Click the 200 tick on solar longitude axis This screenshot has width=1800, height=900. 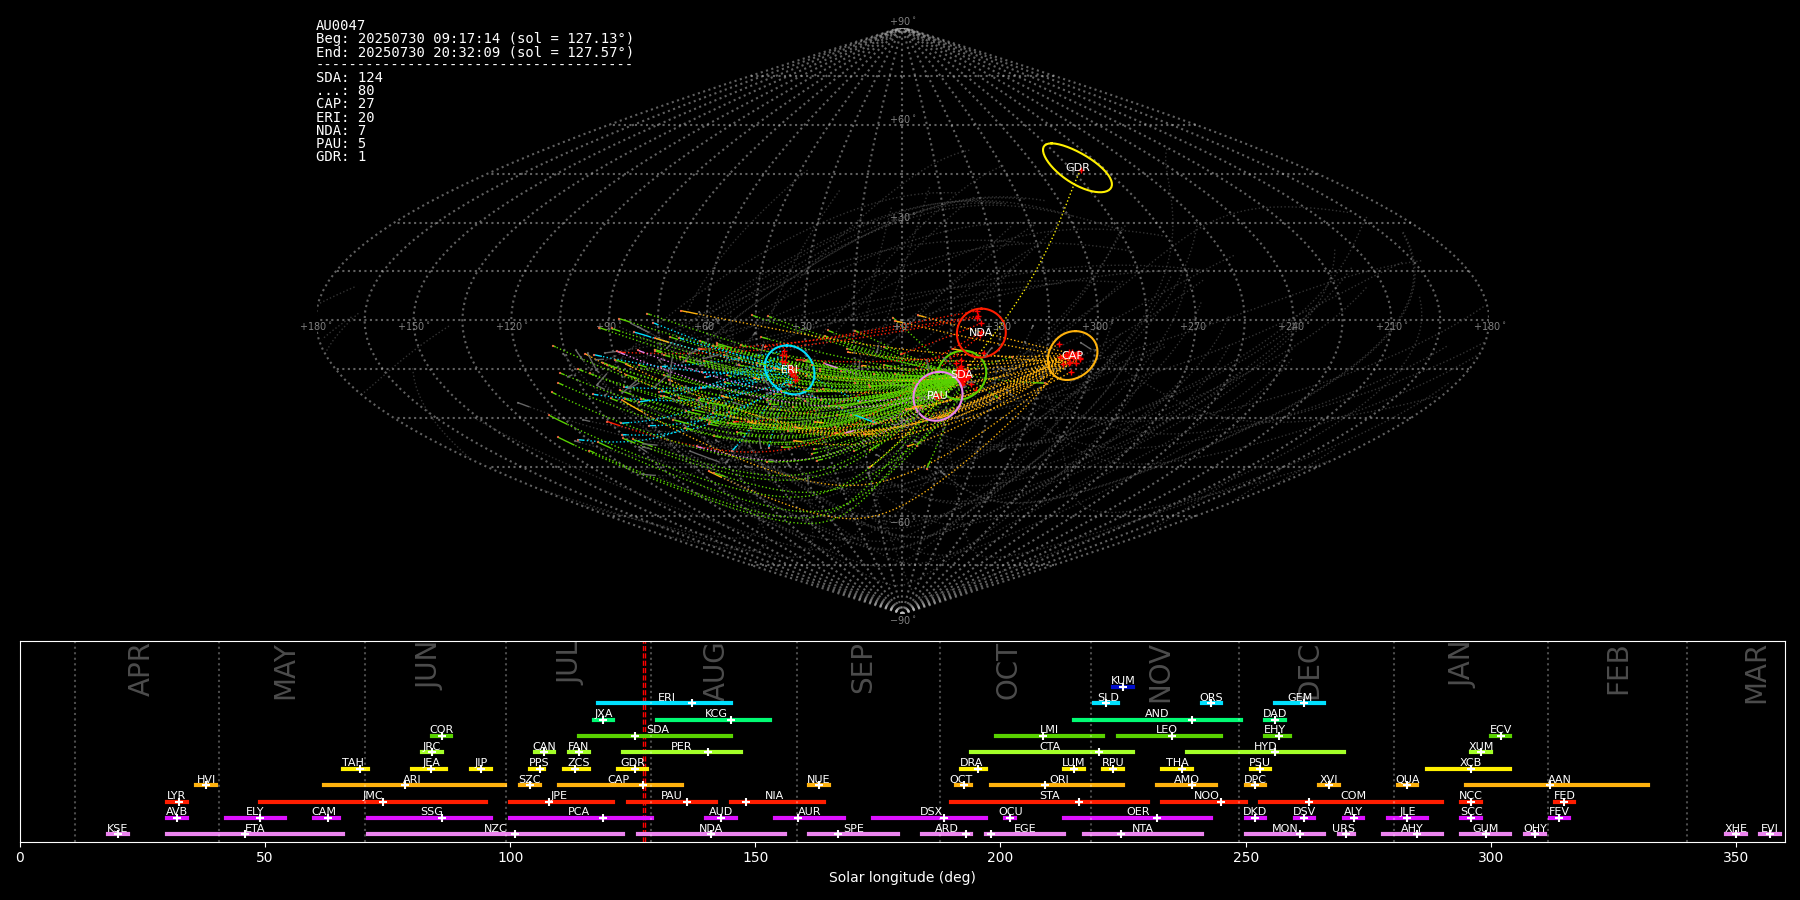point(1000,857)
